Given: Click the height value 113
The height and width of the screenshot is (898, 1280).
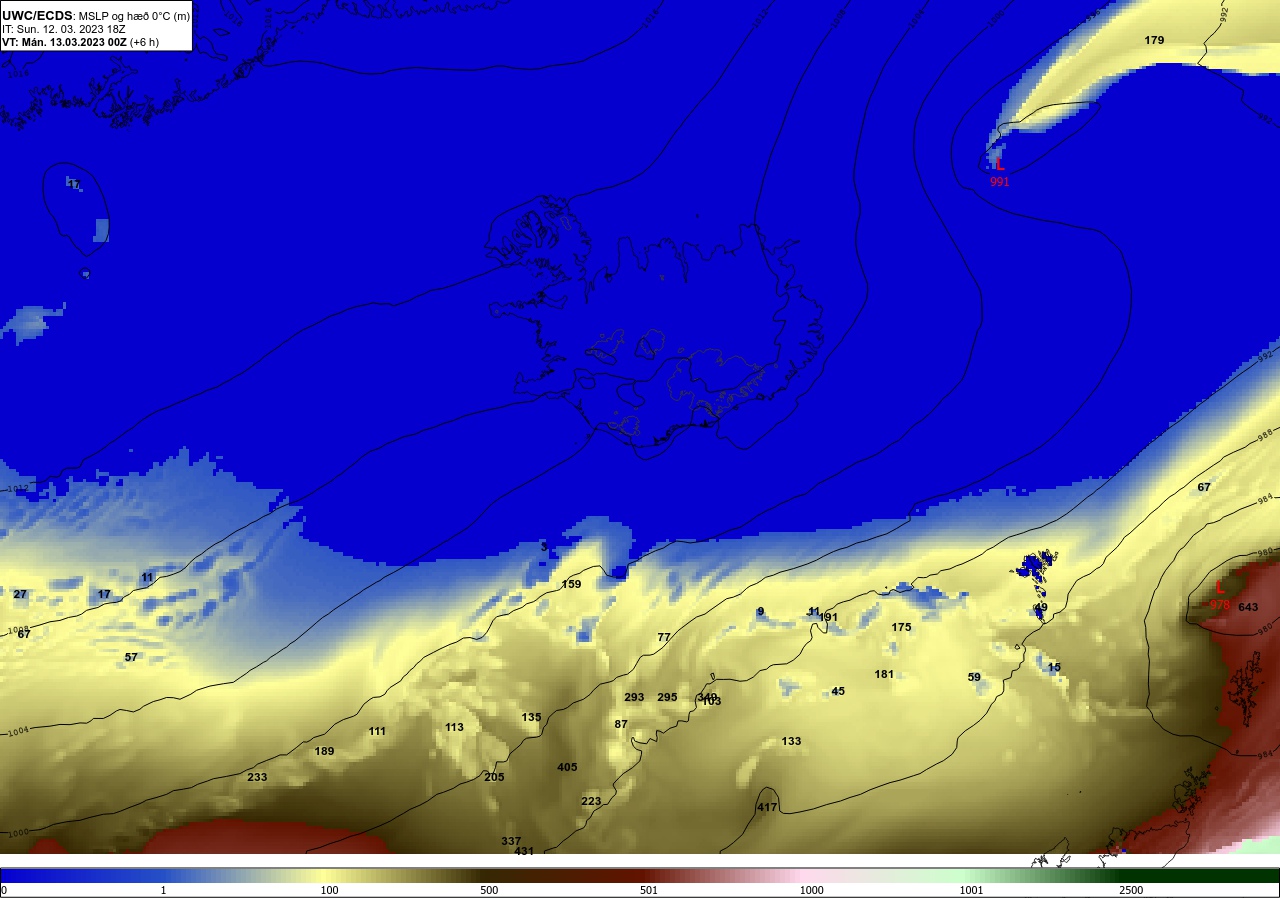Looking at the screenshot, I should 454,727.
